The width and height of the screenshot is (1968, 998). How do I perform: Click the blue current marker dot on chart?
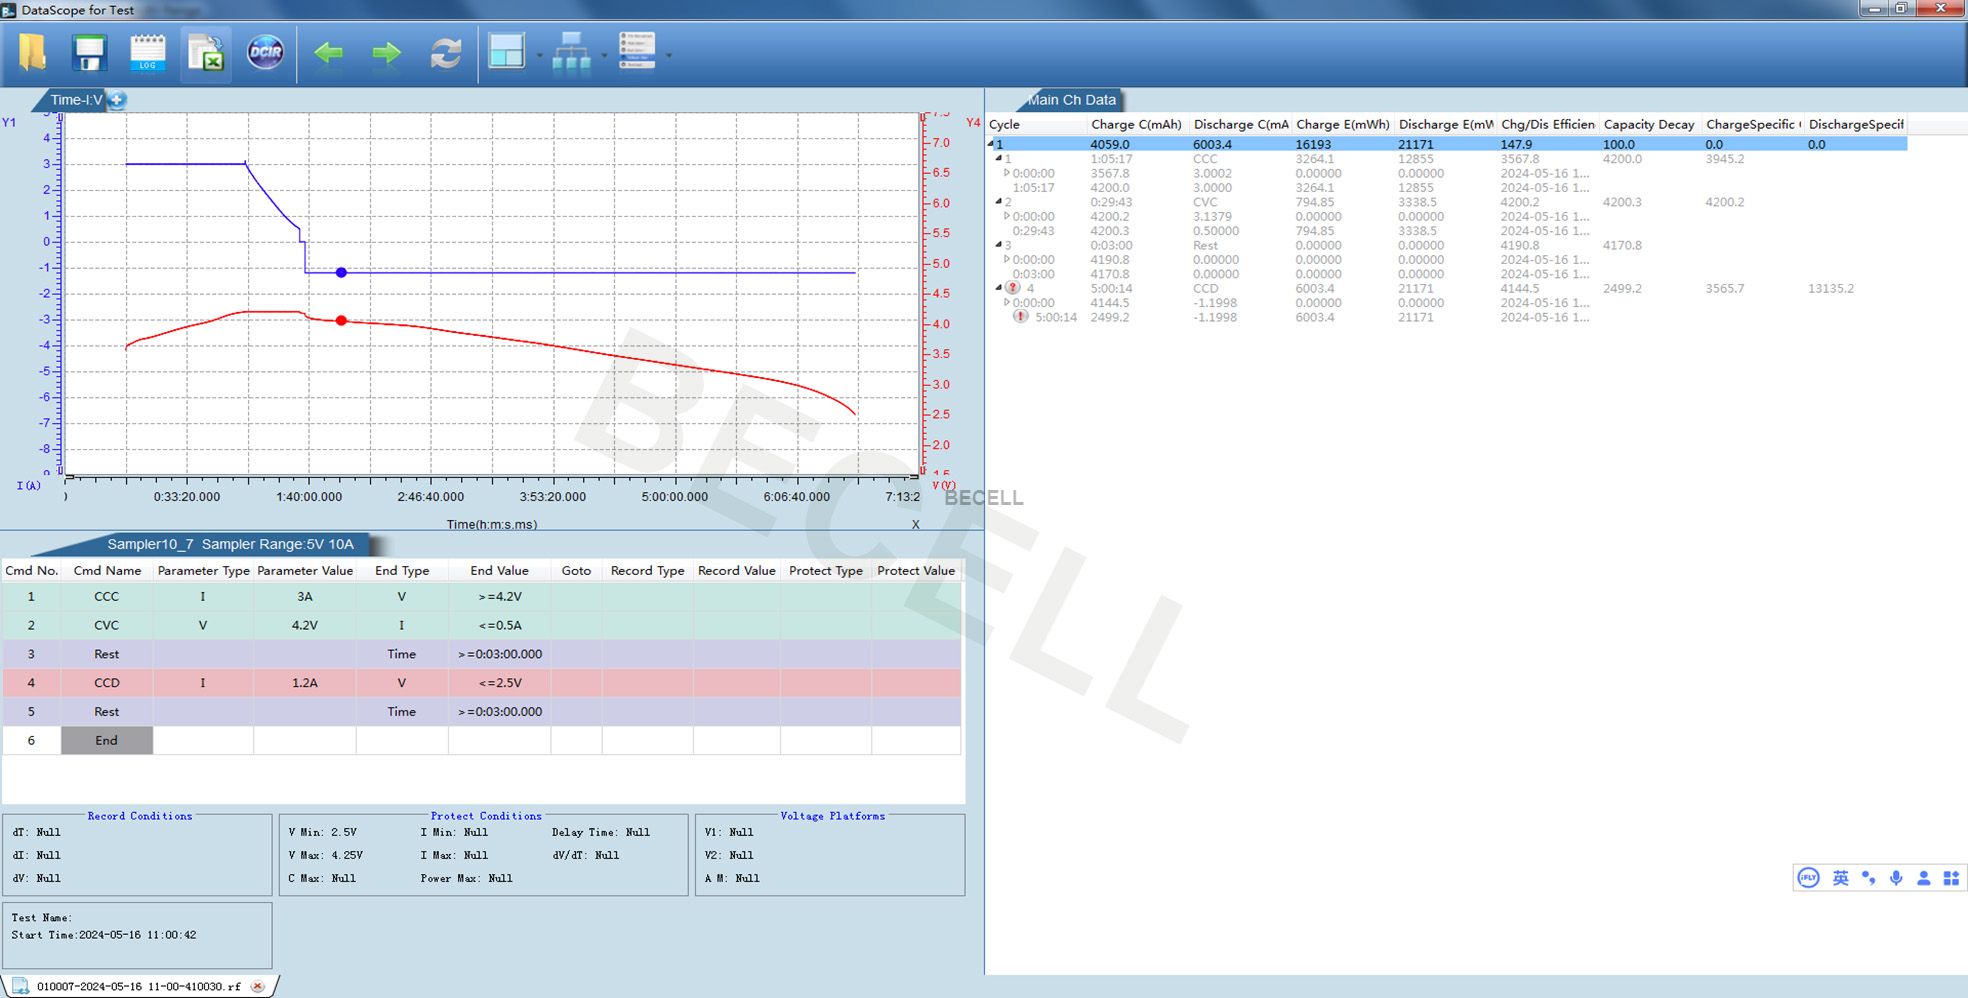341,272
